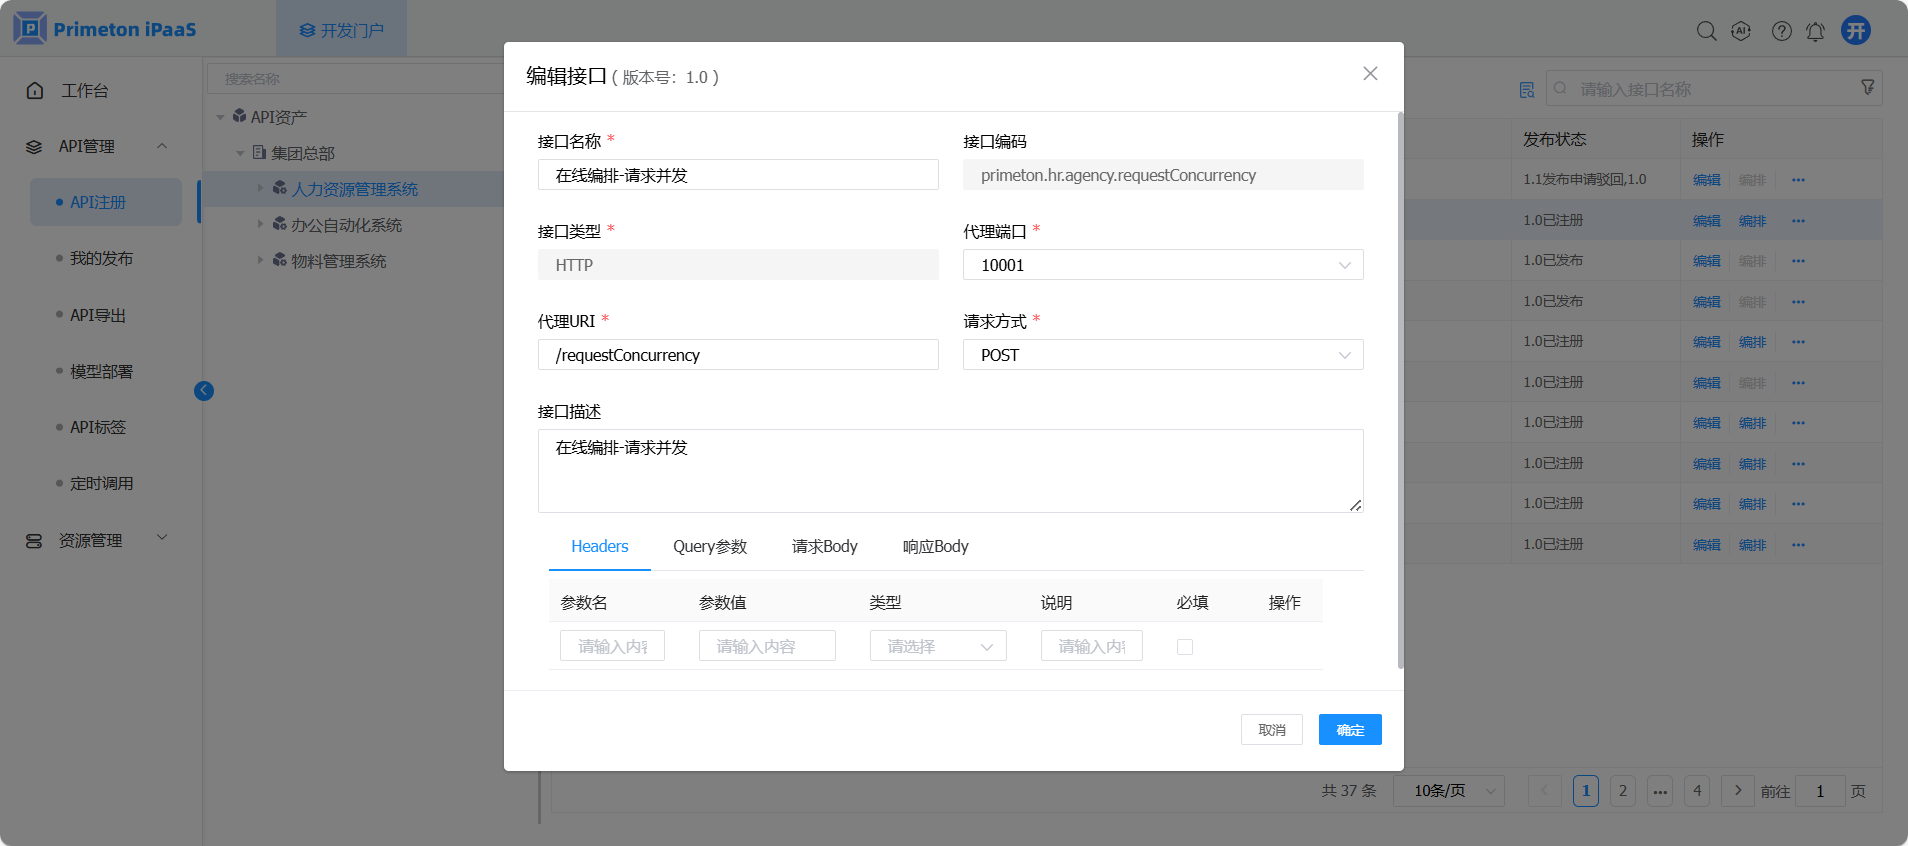Open the AI assistant icon in header

click(x=1741, y=31)
